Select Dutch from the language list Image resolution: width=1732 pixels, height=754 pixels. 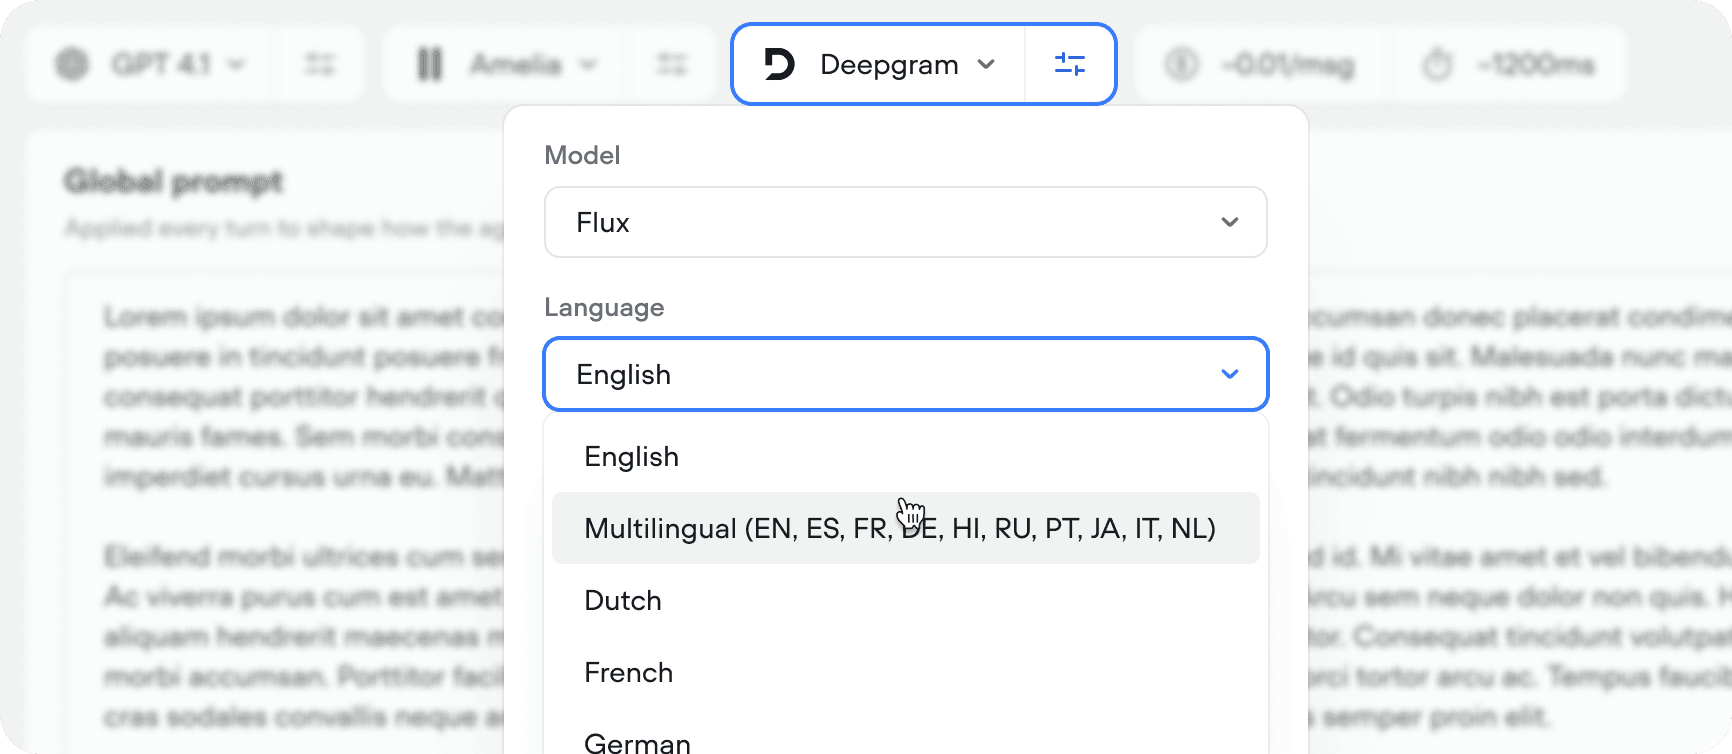[x=906, y=600]
